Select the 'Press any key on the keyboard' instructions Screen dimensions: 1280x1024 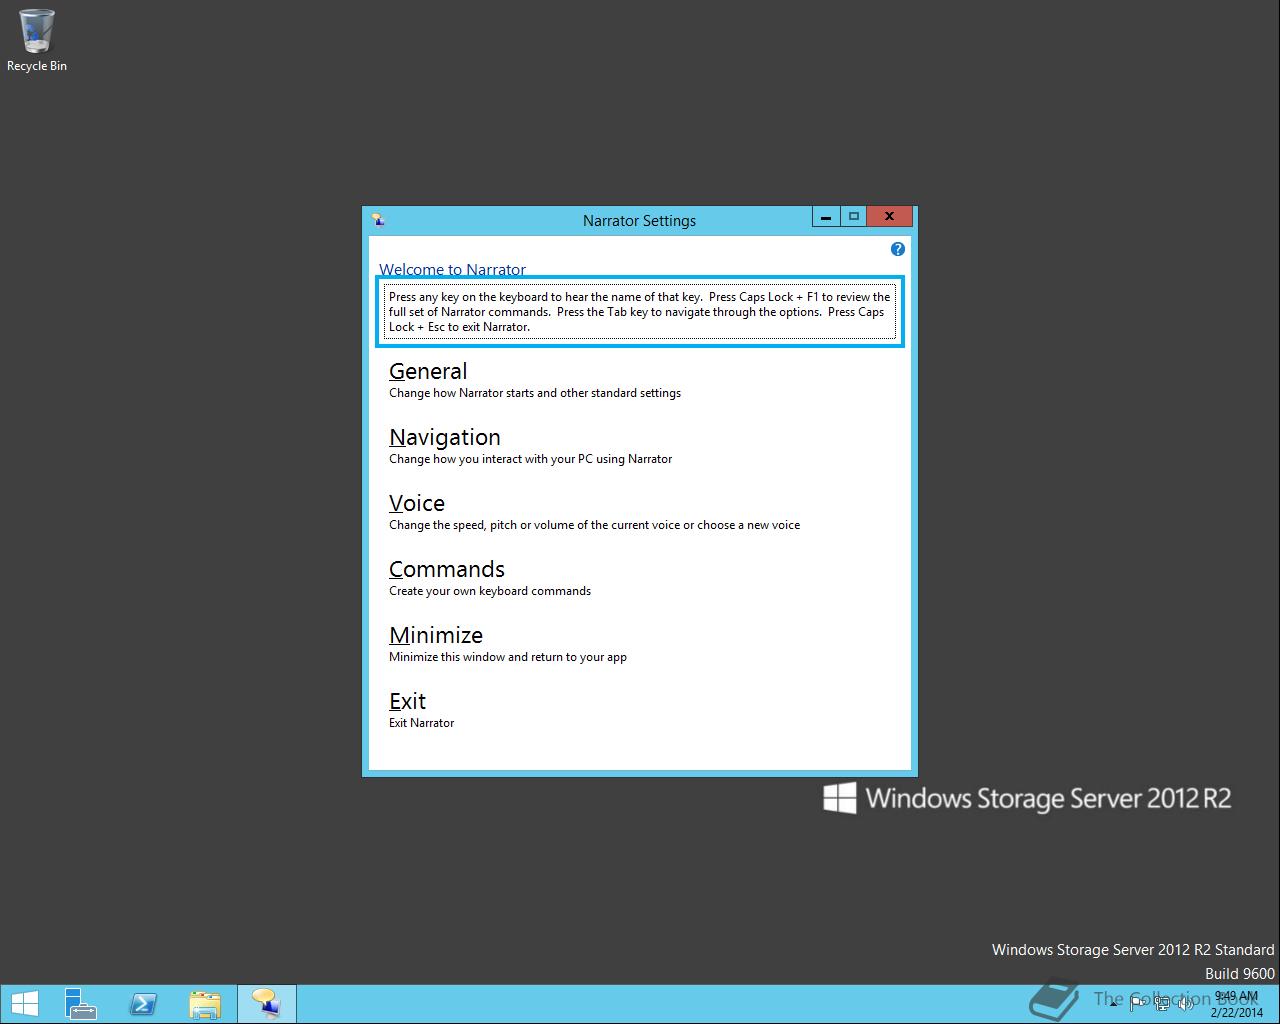coord(640,312)
